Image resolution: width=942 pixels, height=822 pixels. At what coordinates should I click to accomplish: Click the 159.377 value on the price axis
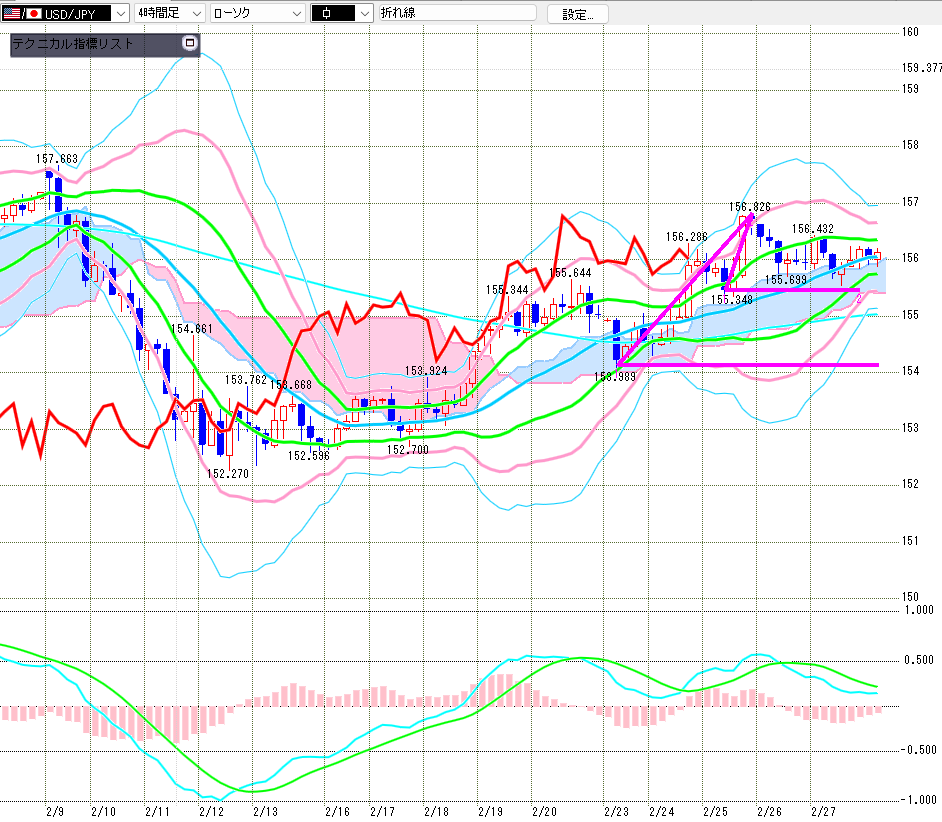click(921, 68)
